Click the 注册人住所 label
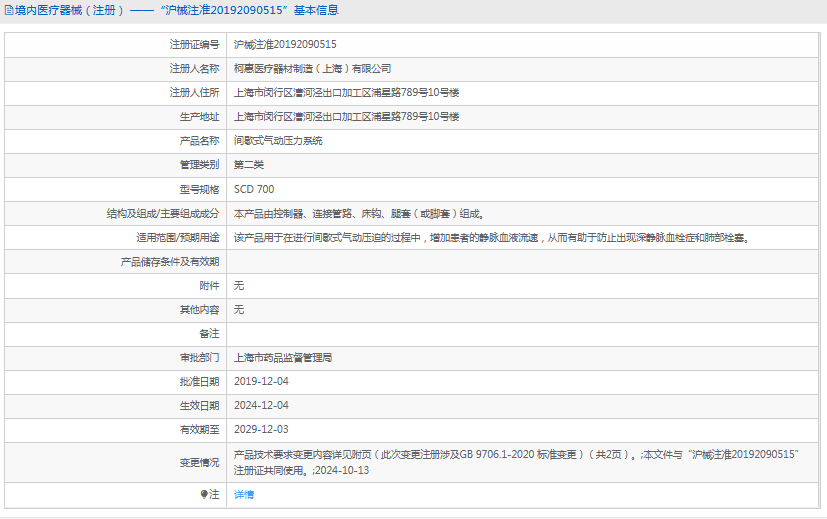 point(194,92)
